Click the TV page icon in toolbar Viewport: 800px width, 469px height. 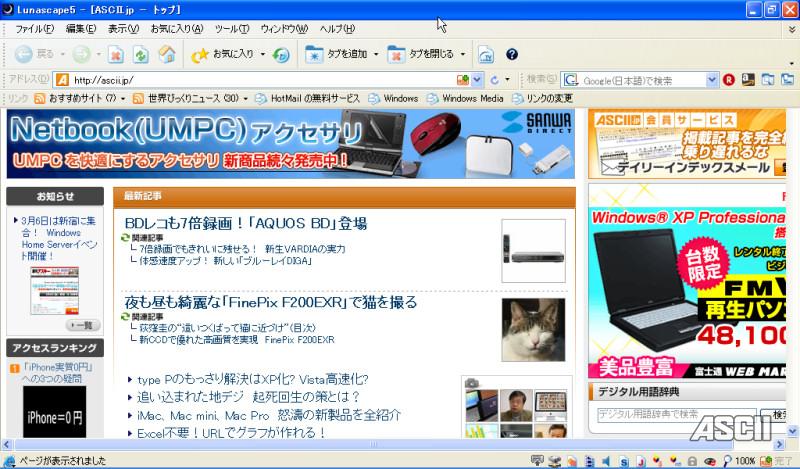pos(486,55)
